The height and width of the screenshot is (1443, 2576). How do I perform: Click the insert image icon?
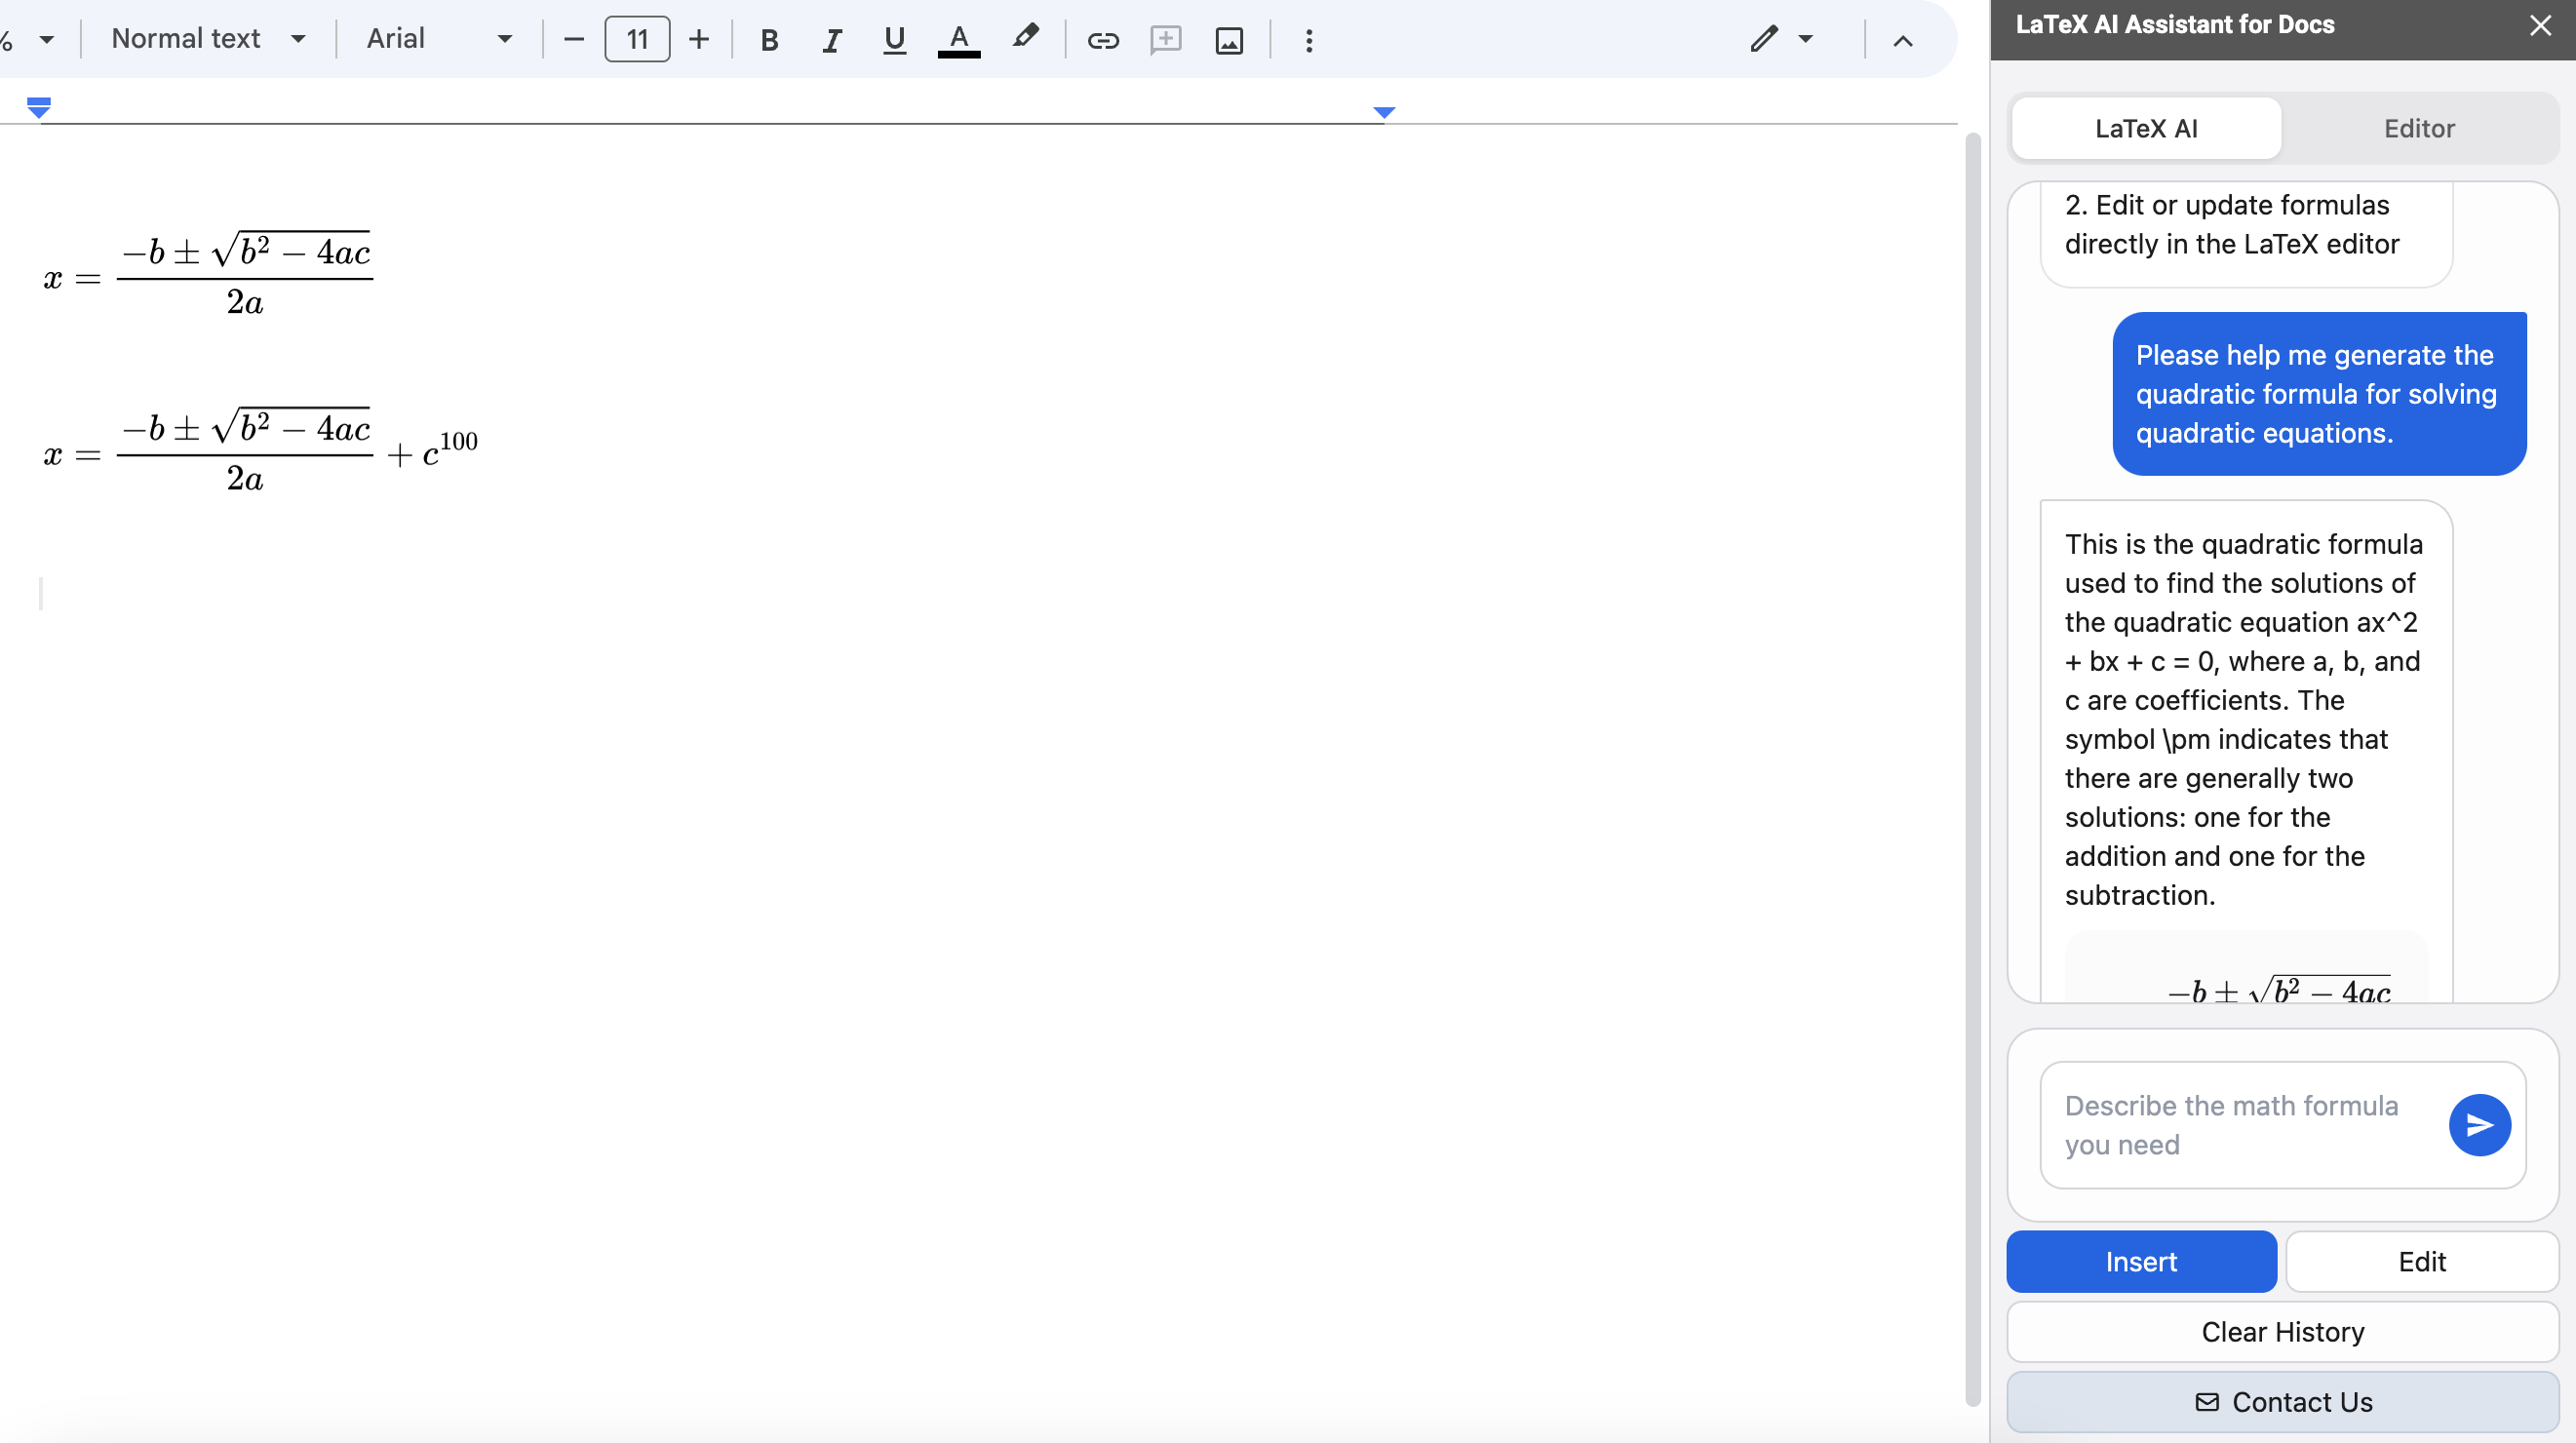1228,39
